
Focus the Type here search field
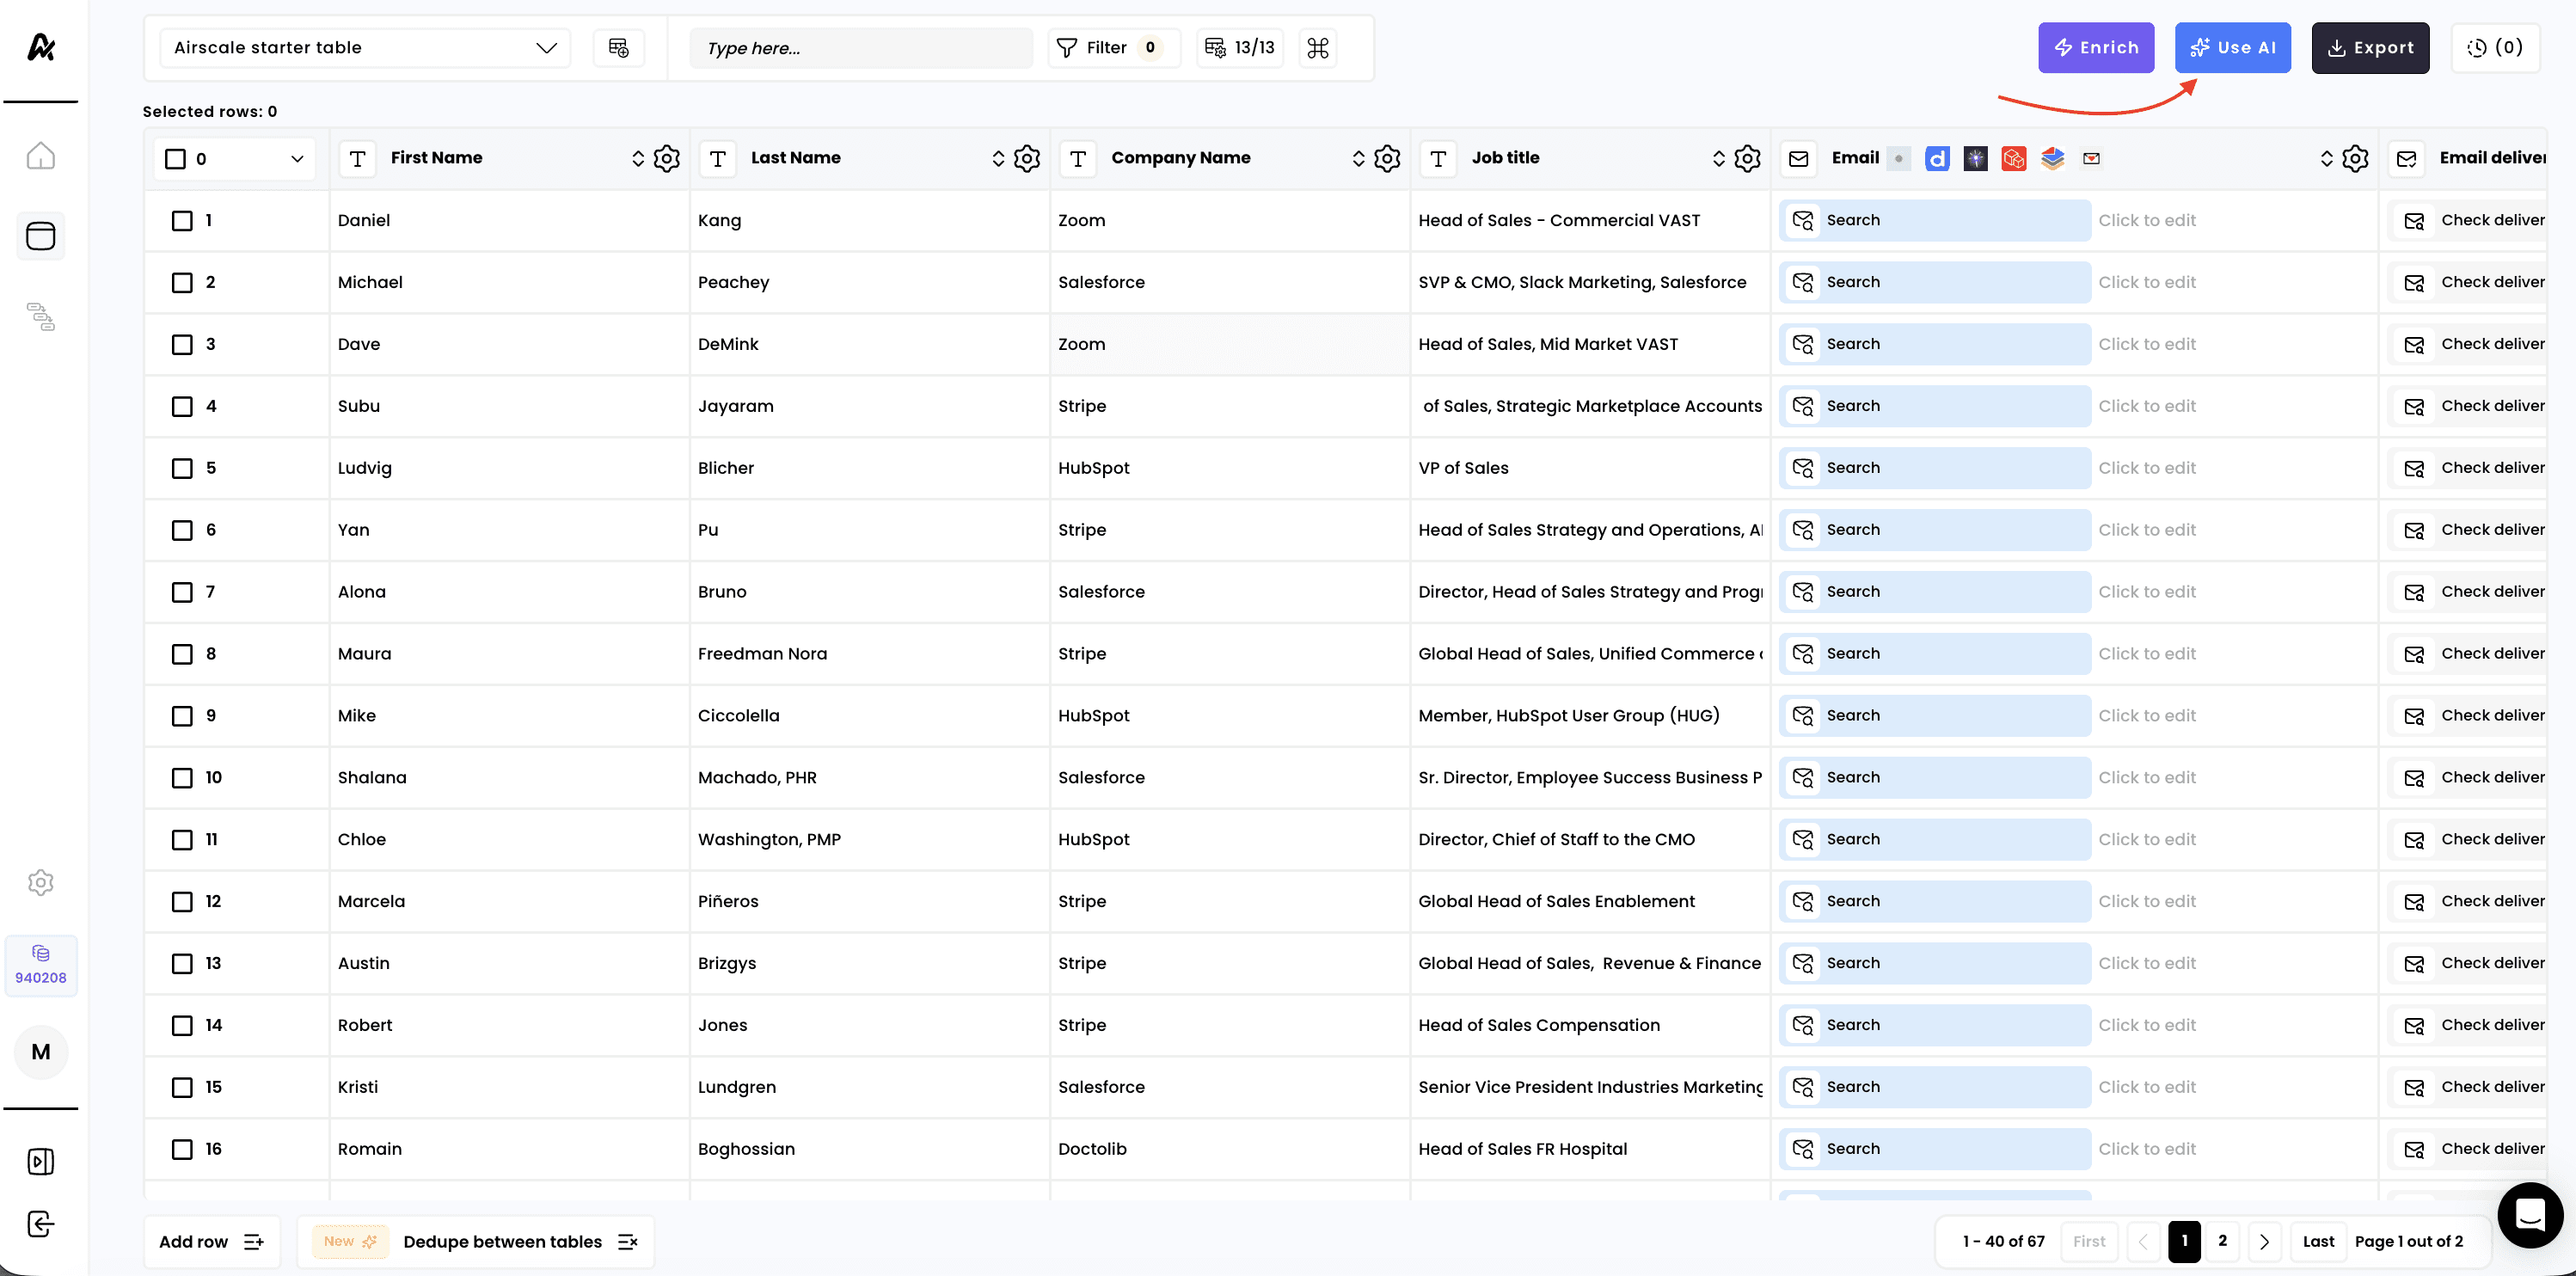coord(860,48)
